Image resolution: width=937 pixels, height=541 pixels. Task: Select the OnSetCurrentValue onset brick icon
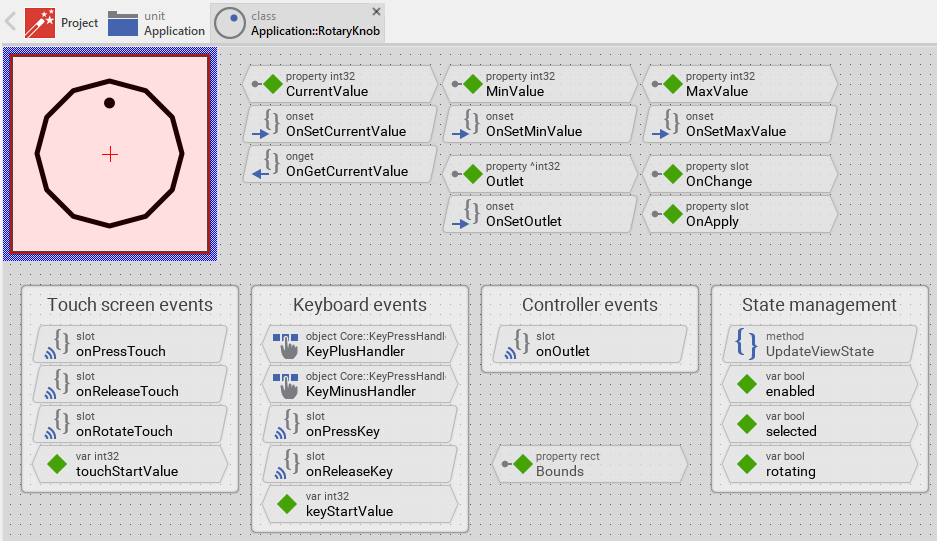click(x=266, y=125)
